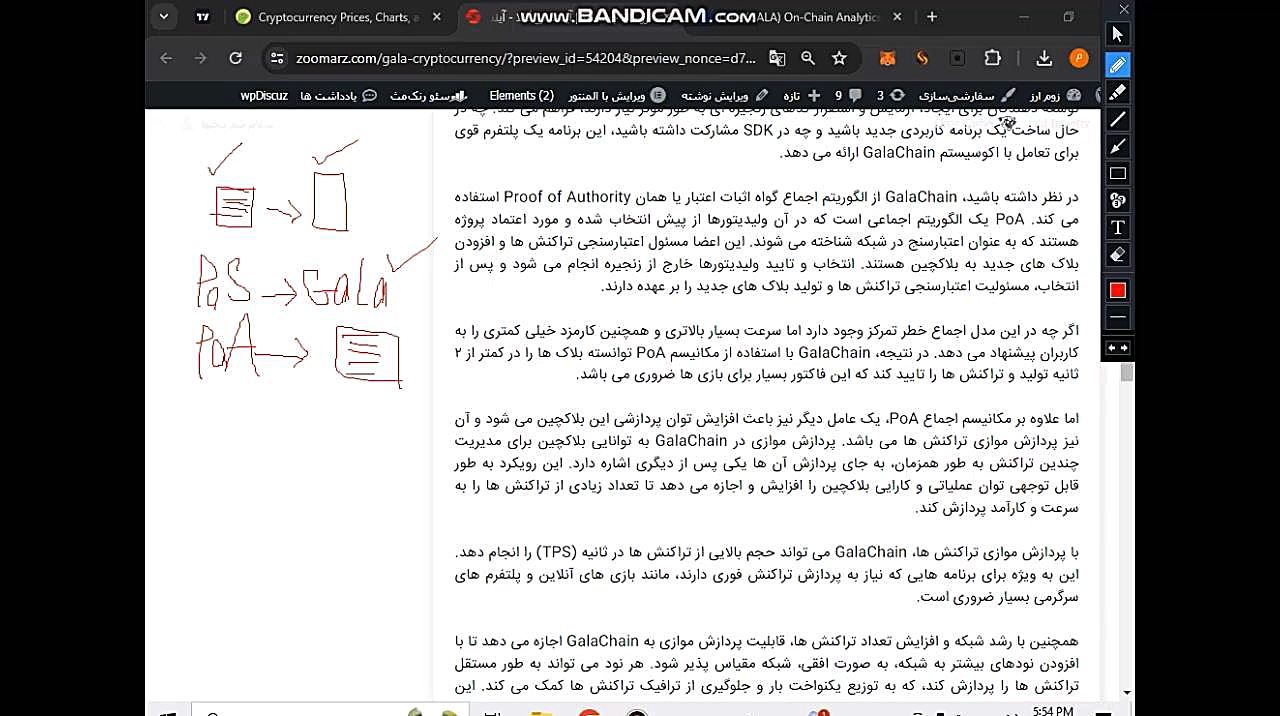Click ویرایش با المنتور link

pyautogui.click(x=616, y=96)
